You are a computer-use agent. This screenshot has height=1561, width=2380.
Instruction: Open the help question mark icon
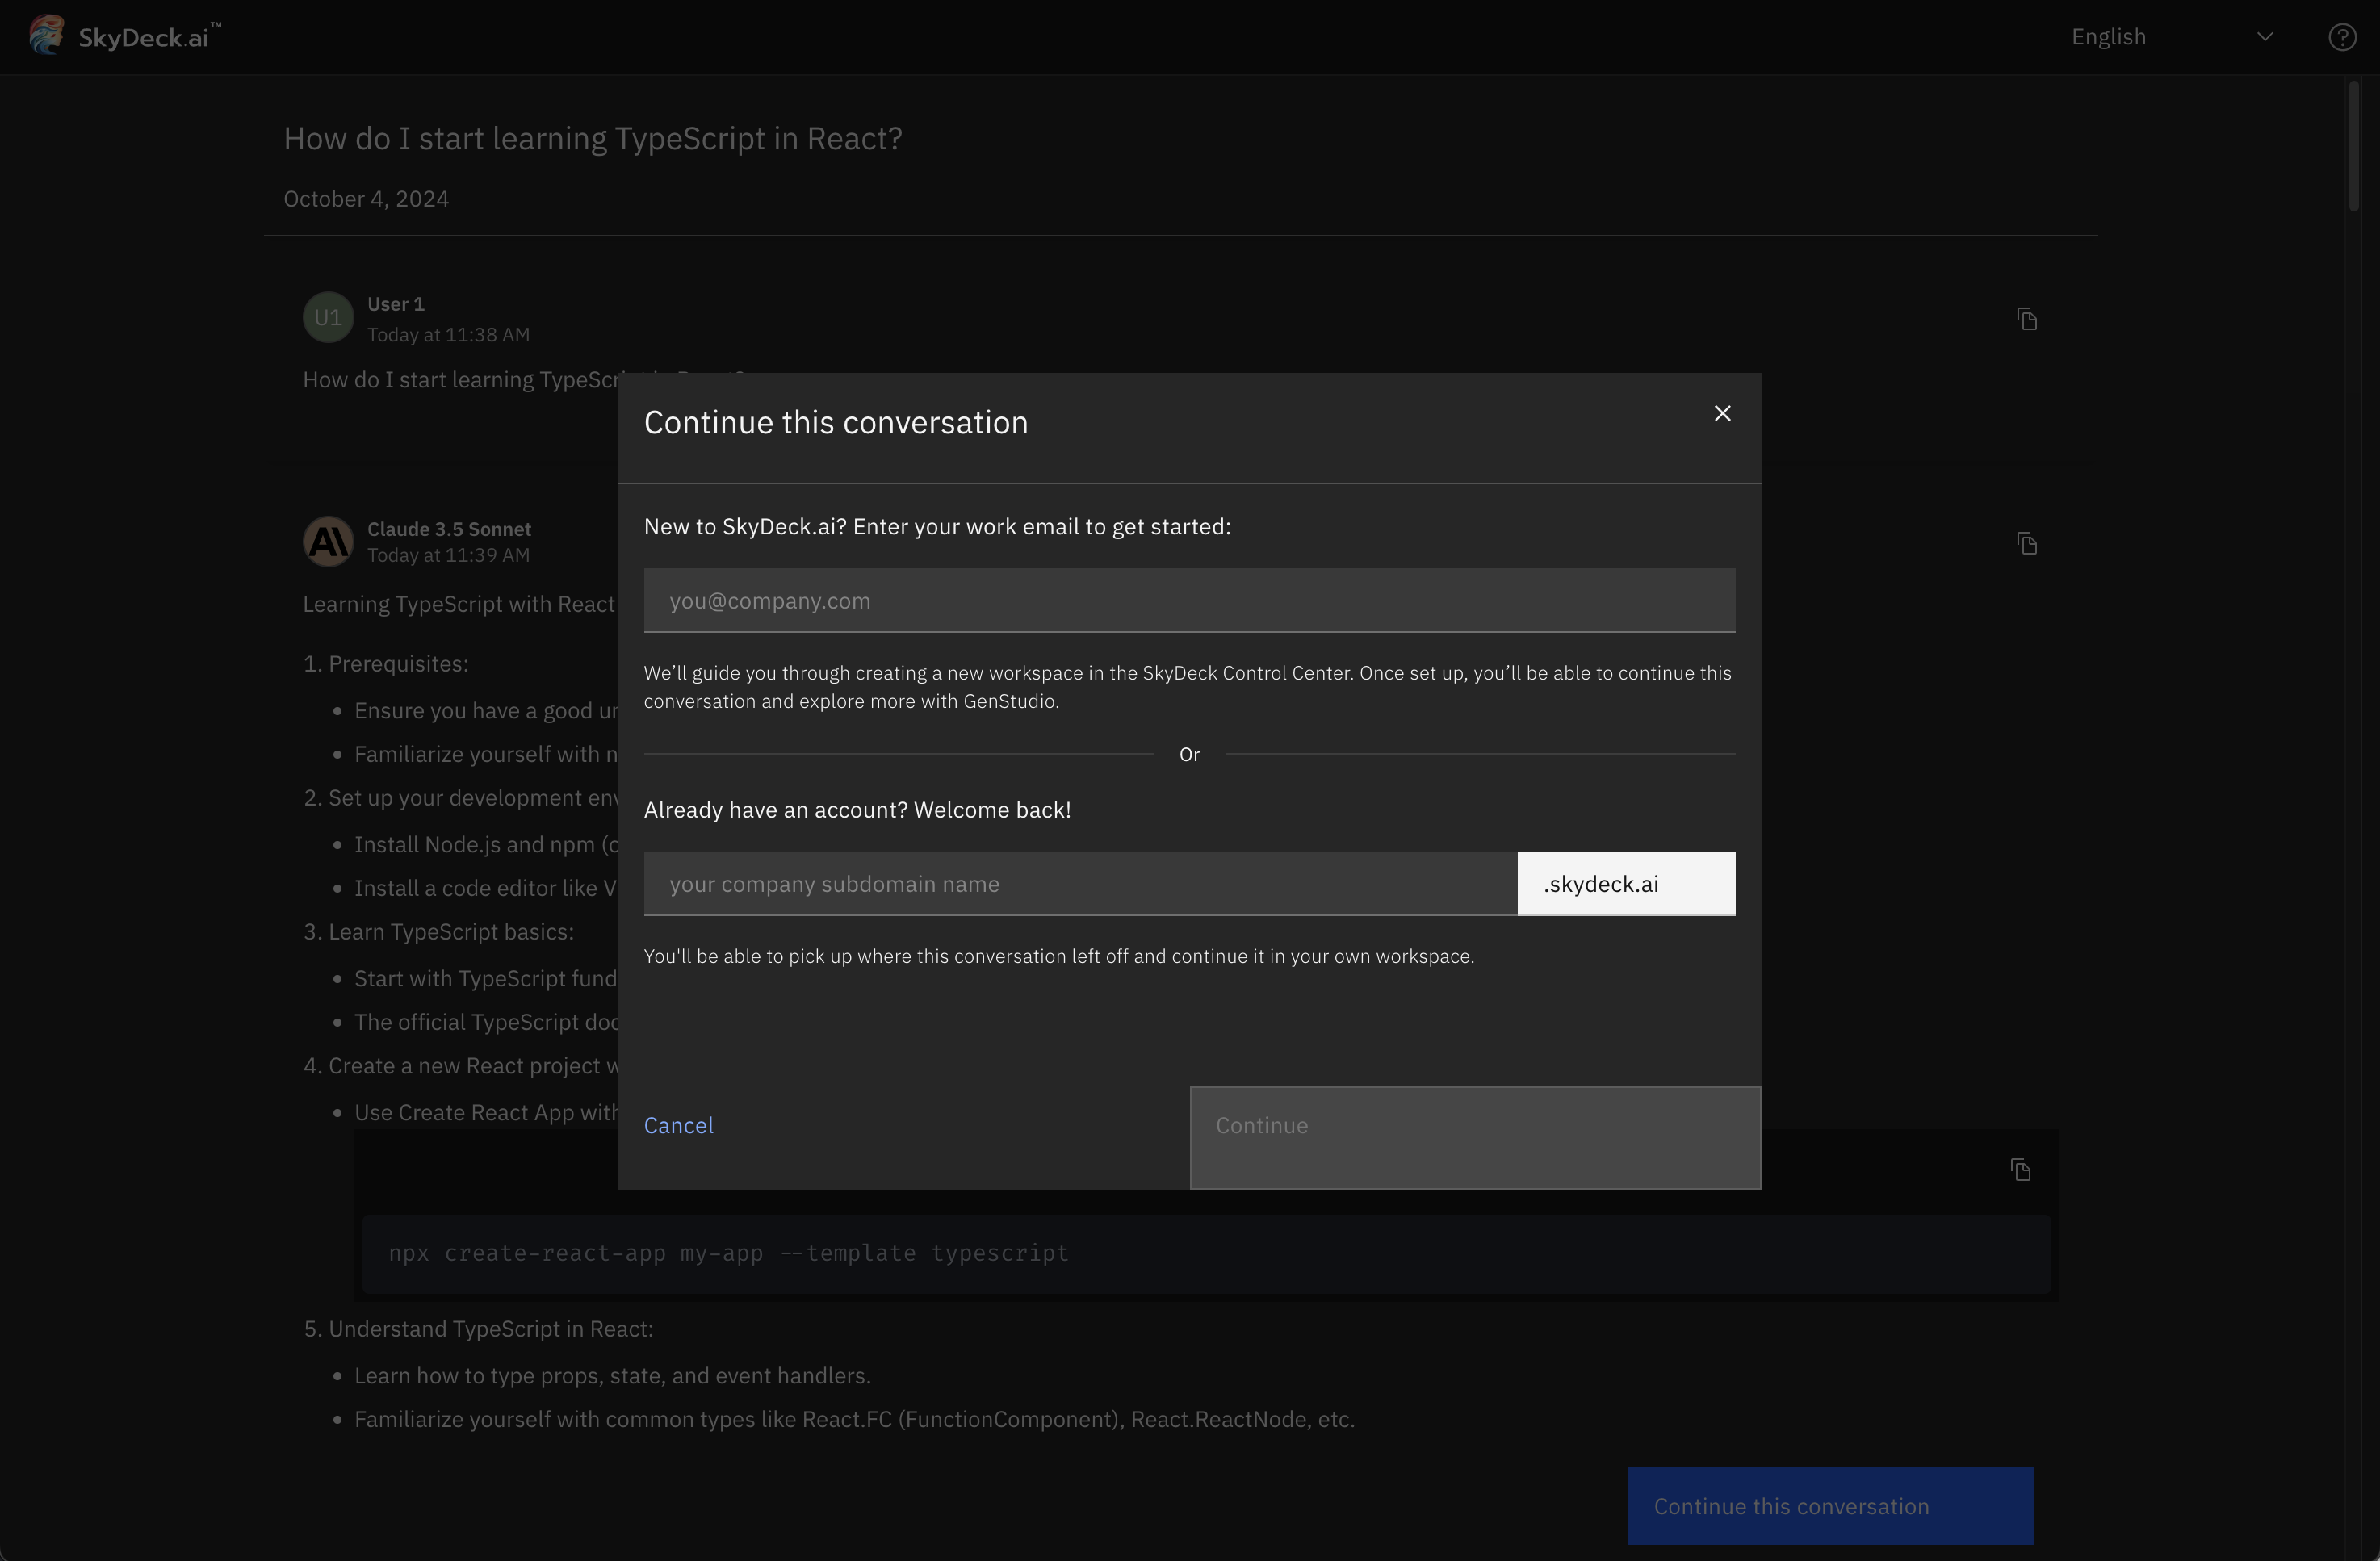(2343, 37)
